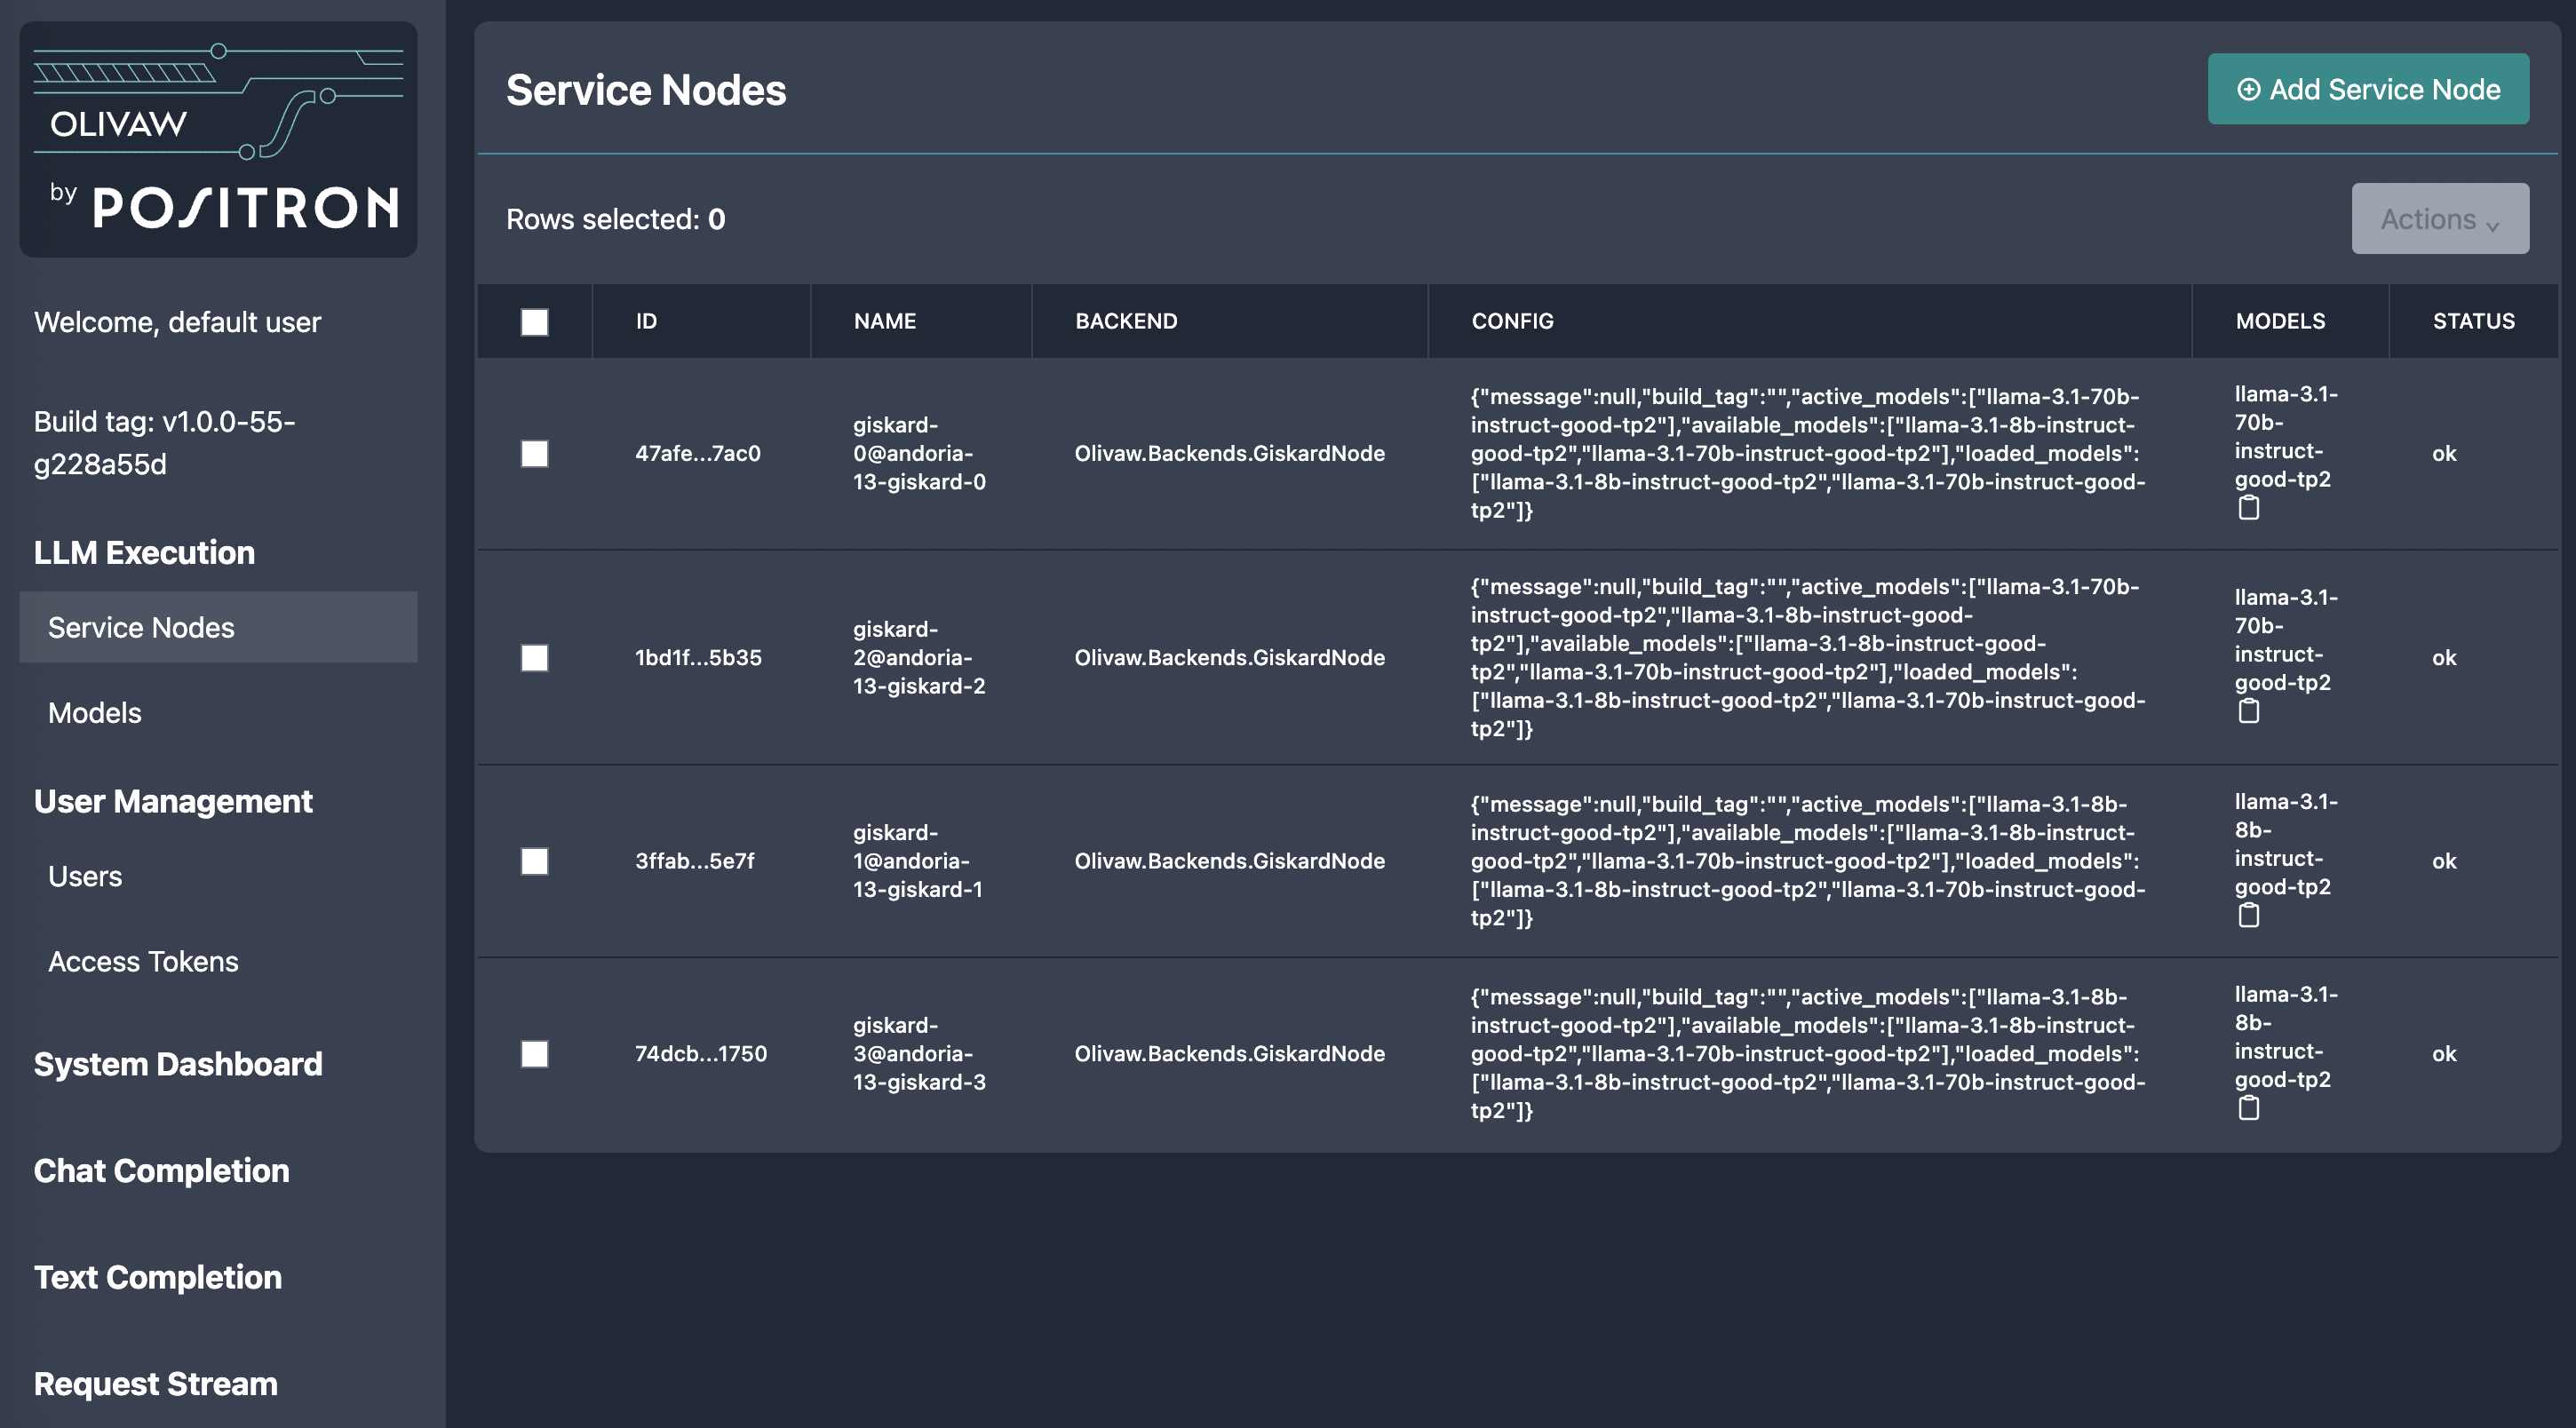Viewport: 2576px width, 1428px height.
Task: Click name giskard-3@andoria-13-giskard-3
Action: click(x=919, y=1053)
